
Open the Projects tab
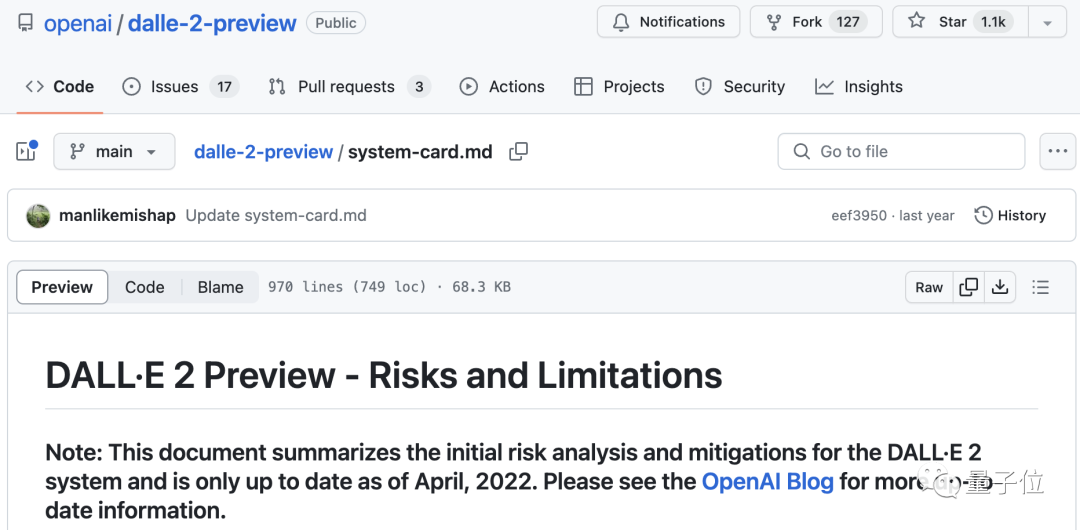point(619,87)
